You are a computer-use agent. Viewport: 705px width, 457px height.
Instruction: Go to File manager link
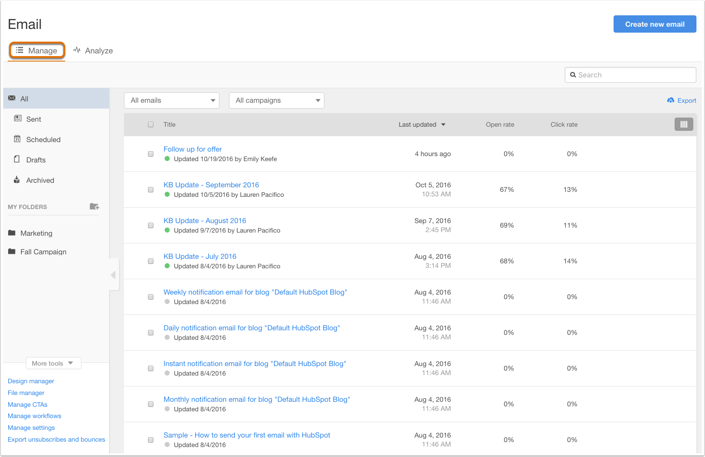tap(26, 393)
